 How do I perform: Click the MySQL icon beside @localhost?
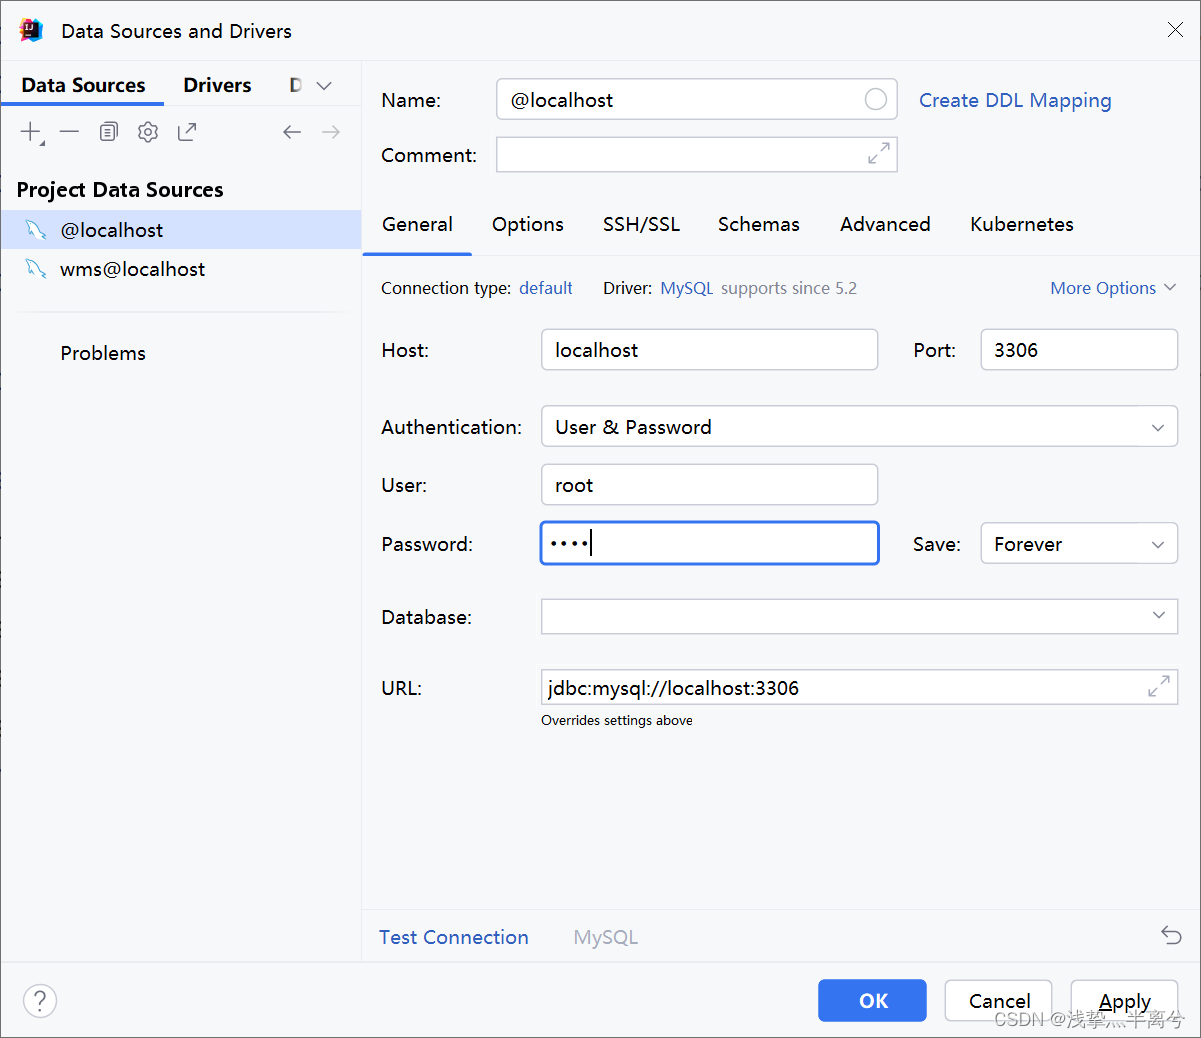click(x=36, y=230)
